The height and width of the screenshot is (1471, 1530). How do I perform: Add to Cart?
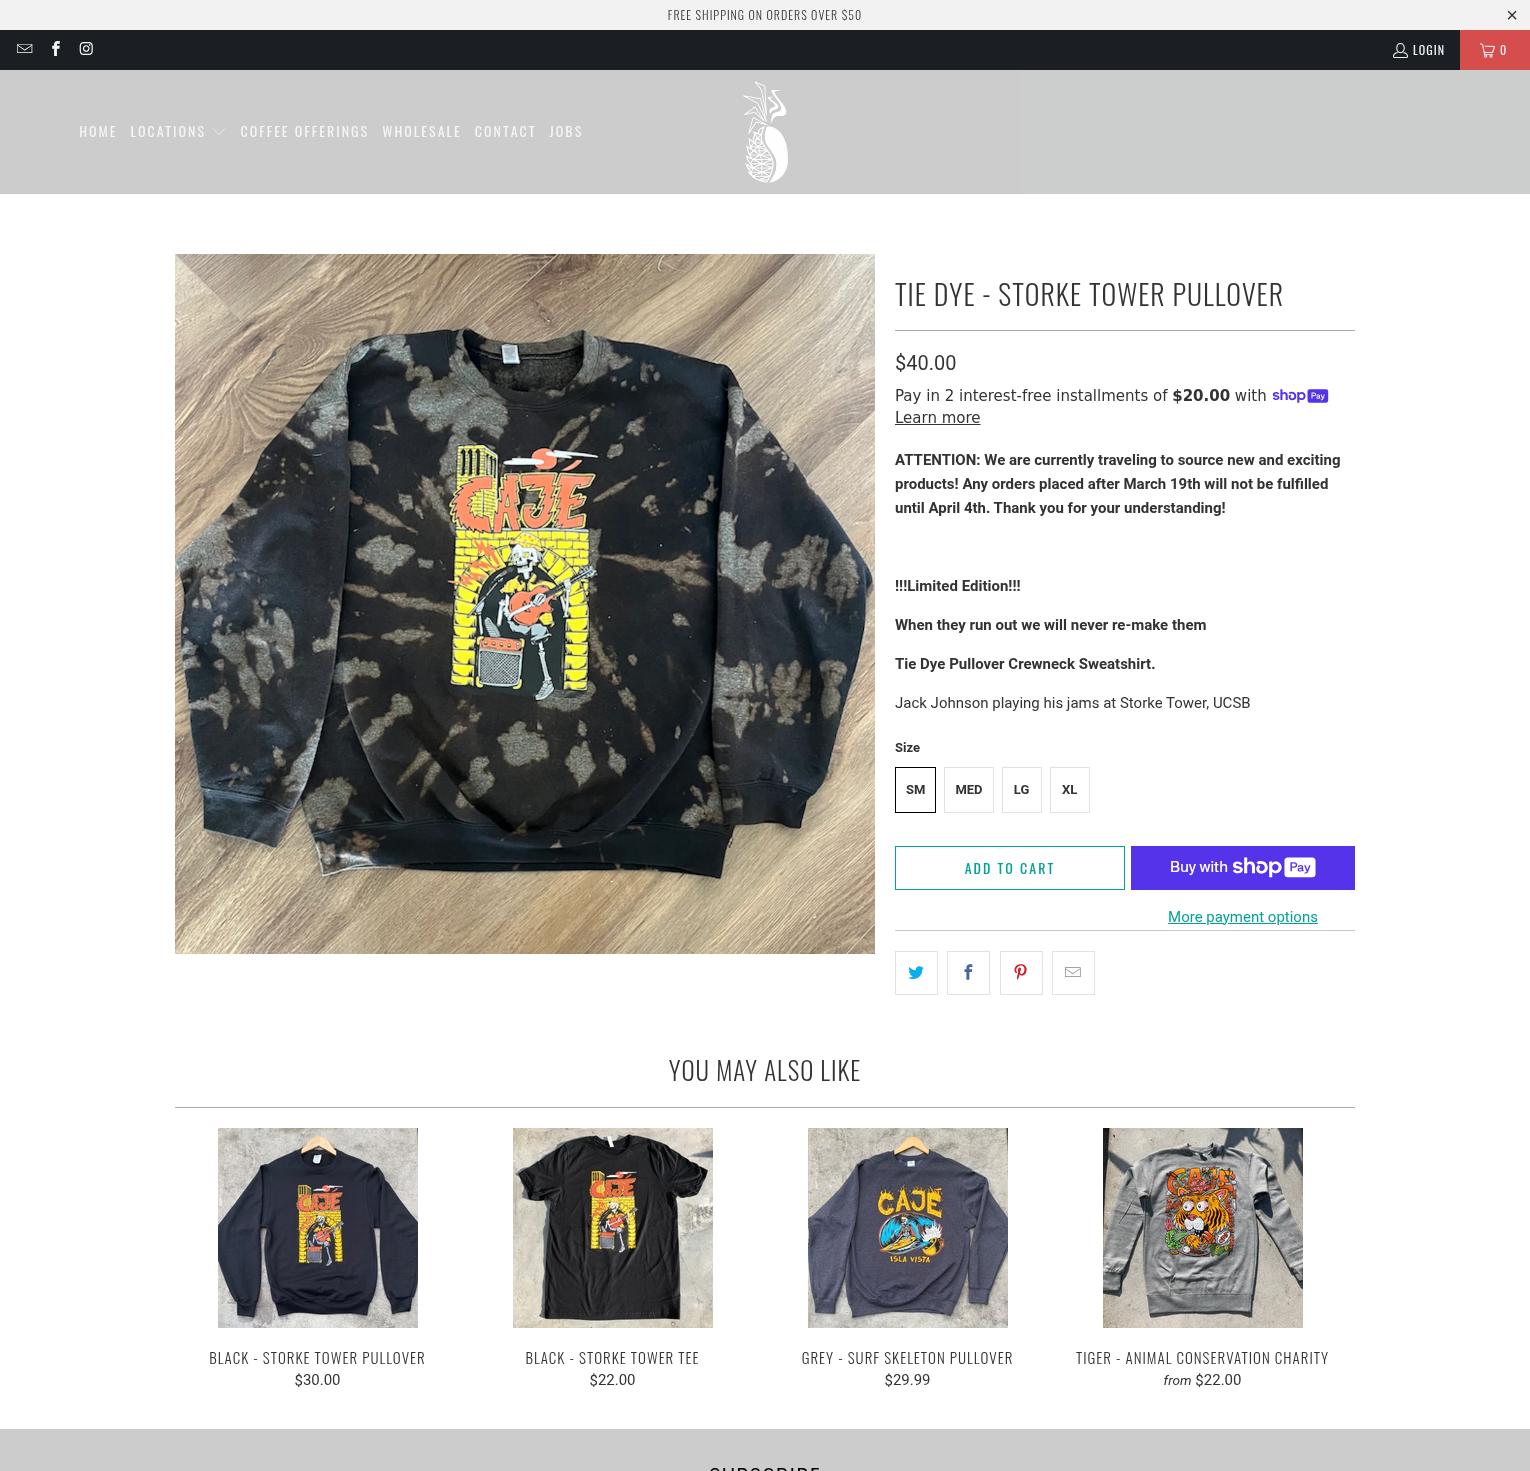1010,868
